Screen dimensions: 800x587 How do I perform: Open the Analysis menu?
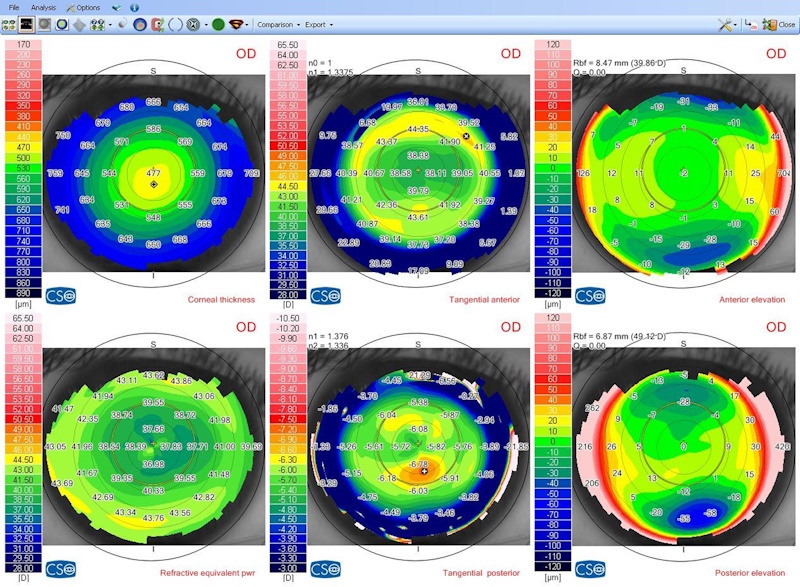(43, 8)
